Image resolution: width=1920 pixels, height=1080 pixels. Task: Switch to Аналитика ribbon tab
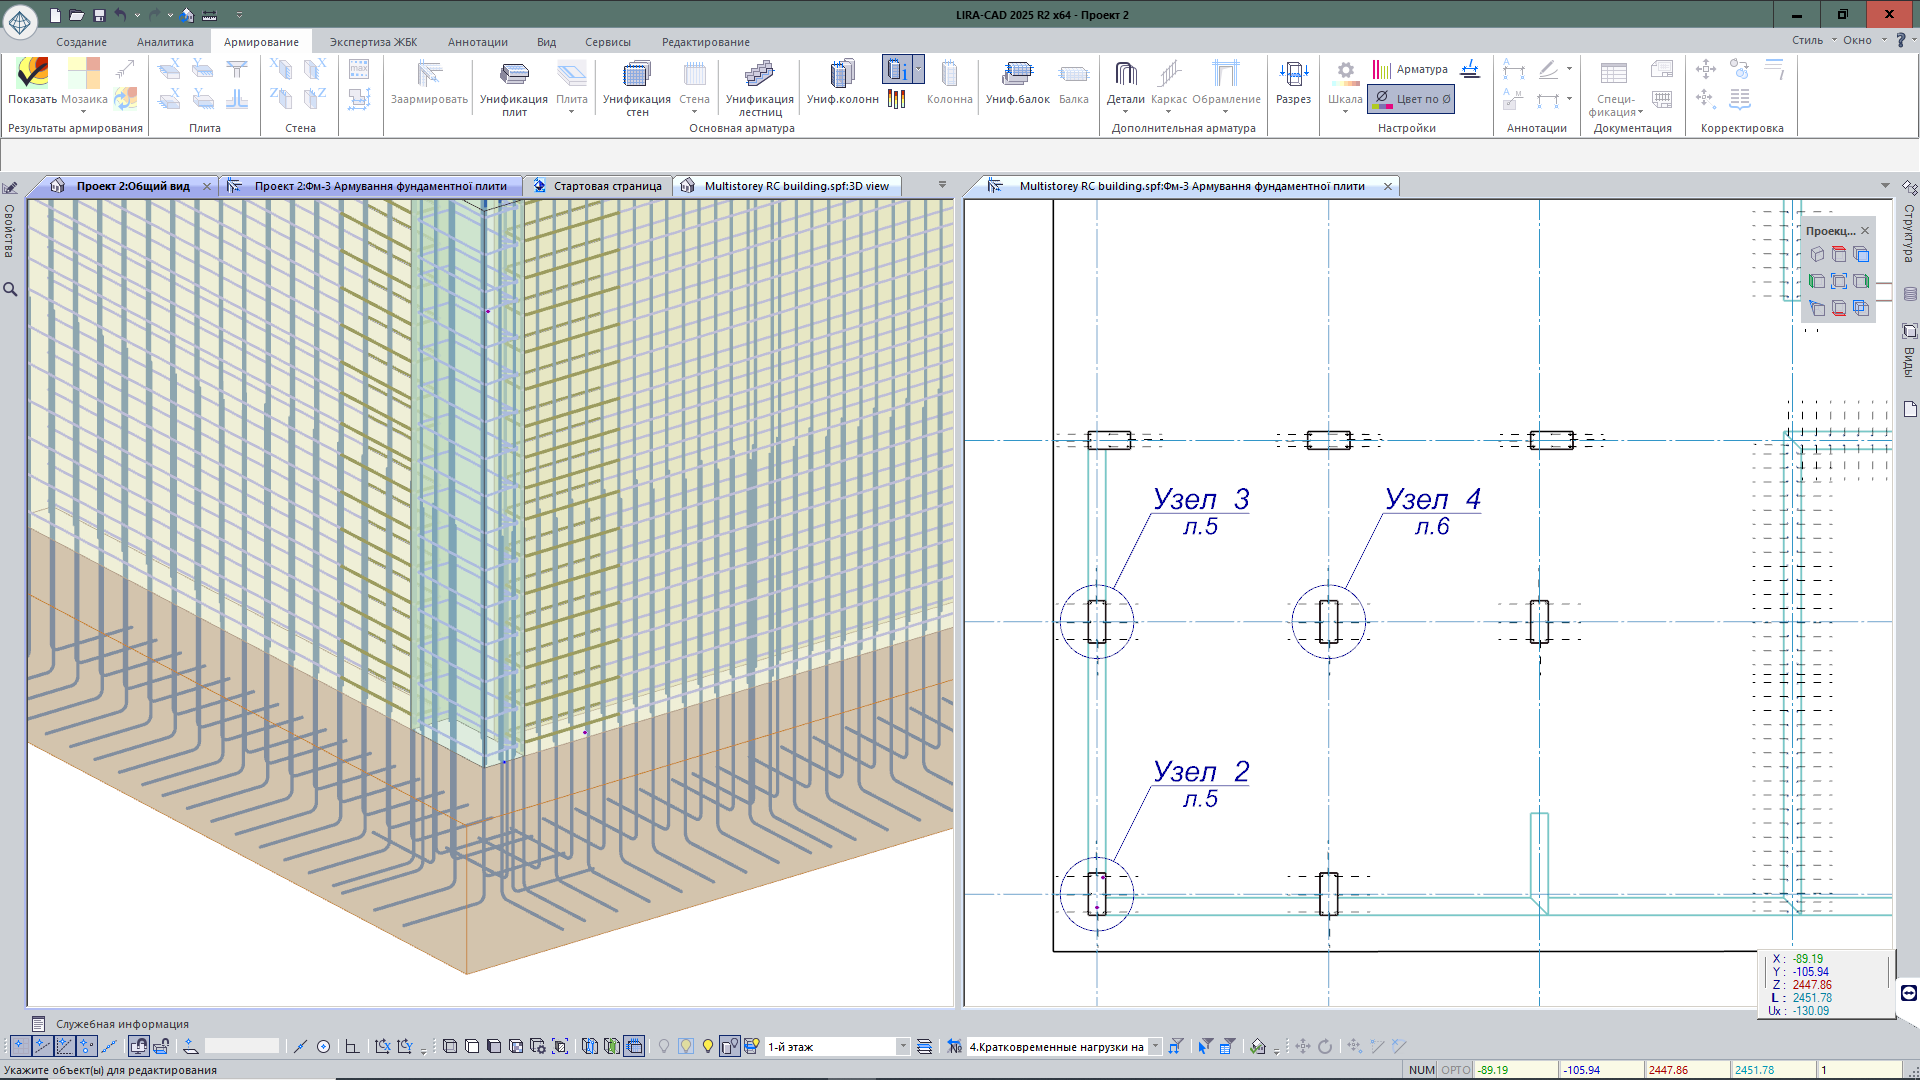[x=165, y=42]
